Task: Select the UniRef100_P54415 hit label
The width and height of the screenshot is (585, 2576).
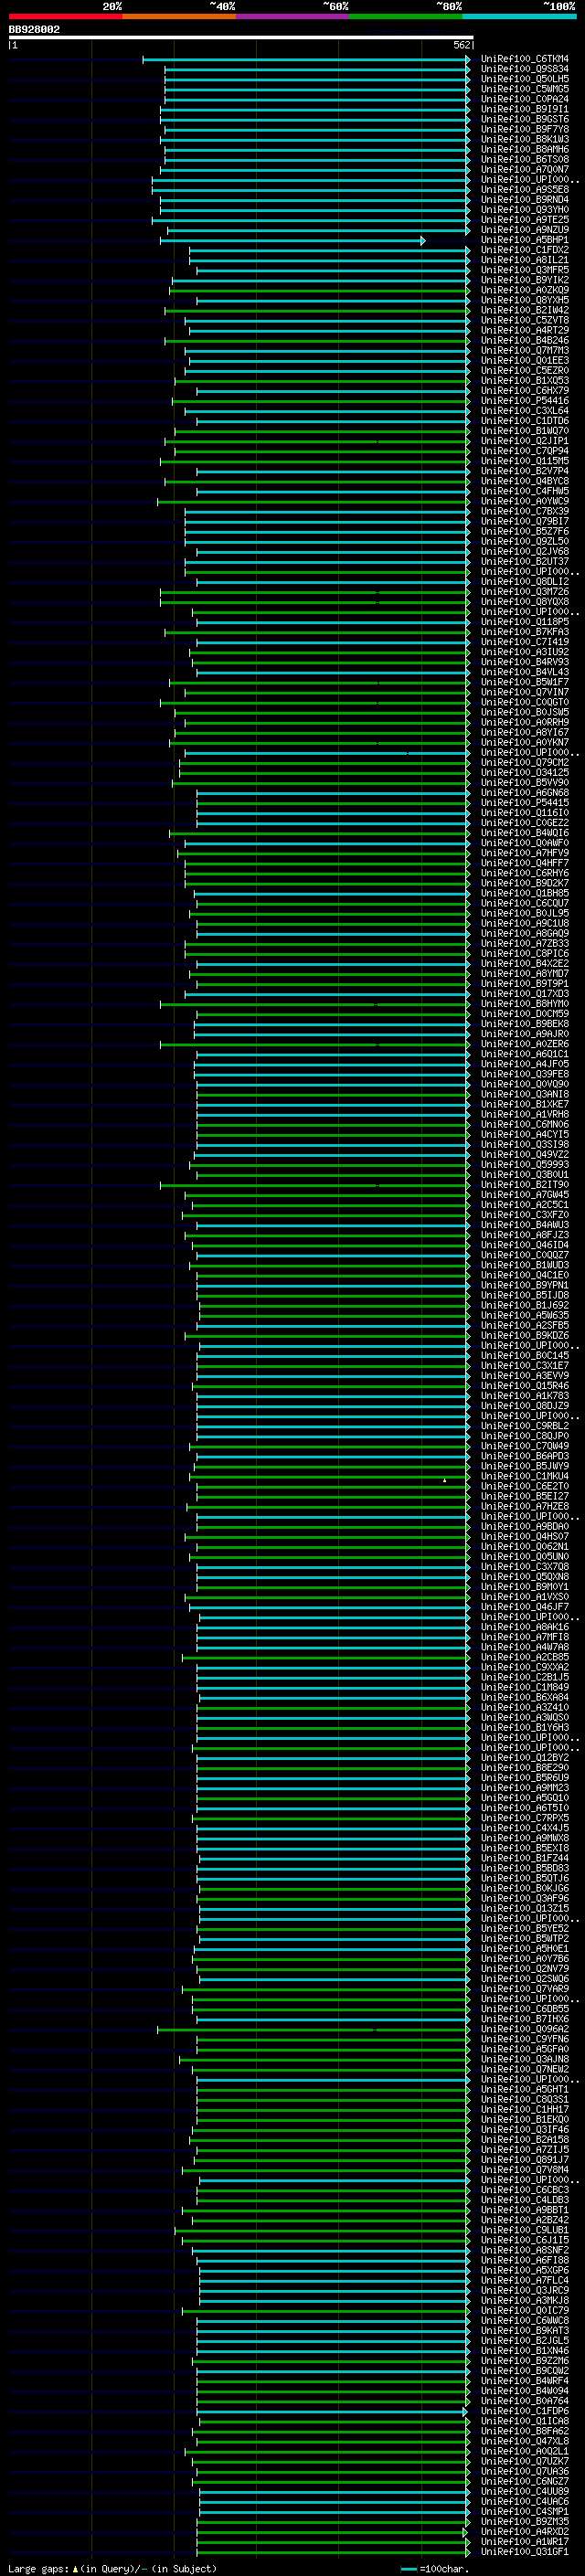Action: [525, 803]
